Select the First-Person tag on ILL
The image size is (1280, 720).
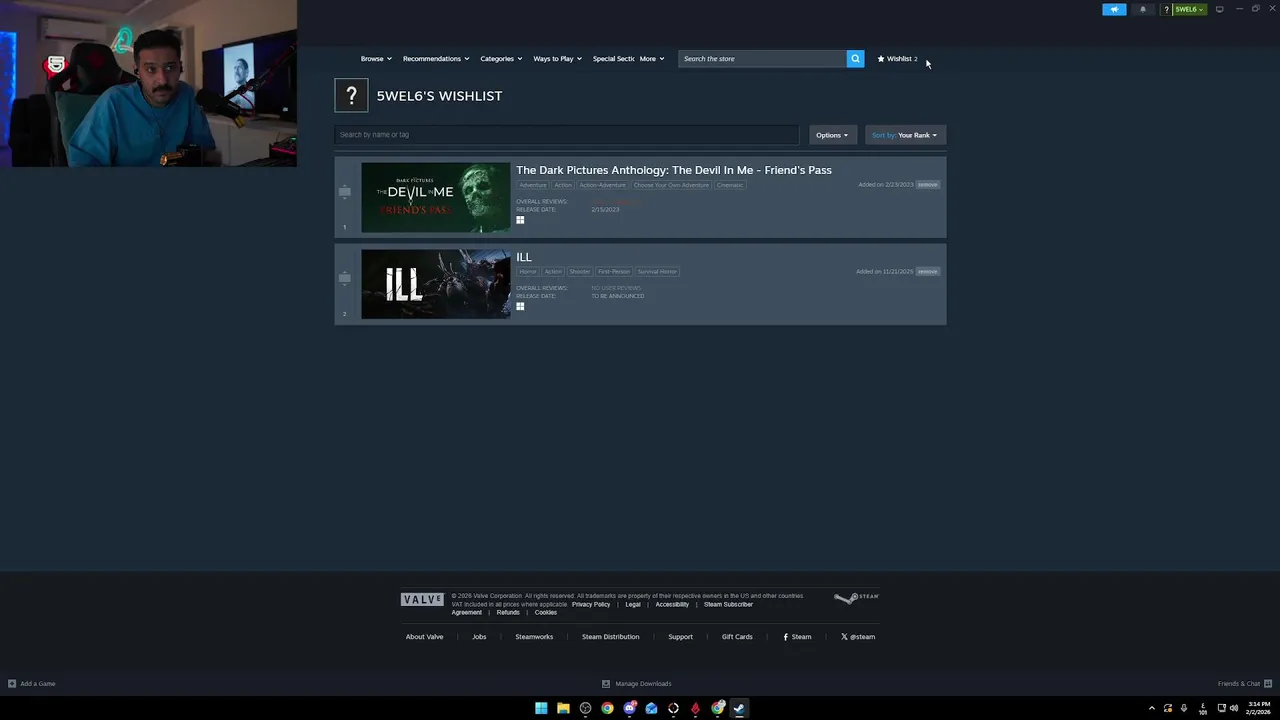pos(614,272)
